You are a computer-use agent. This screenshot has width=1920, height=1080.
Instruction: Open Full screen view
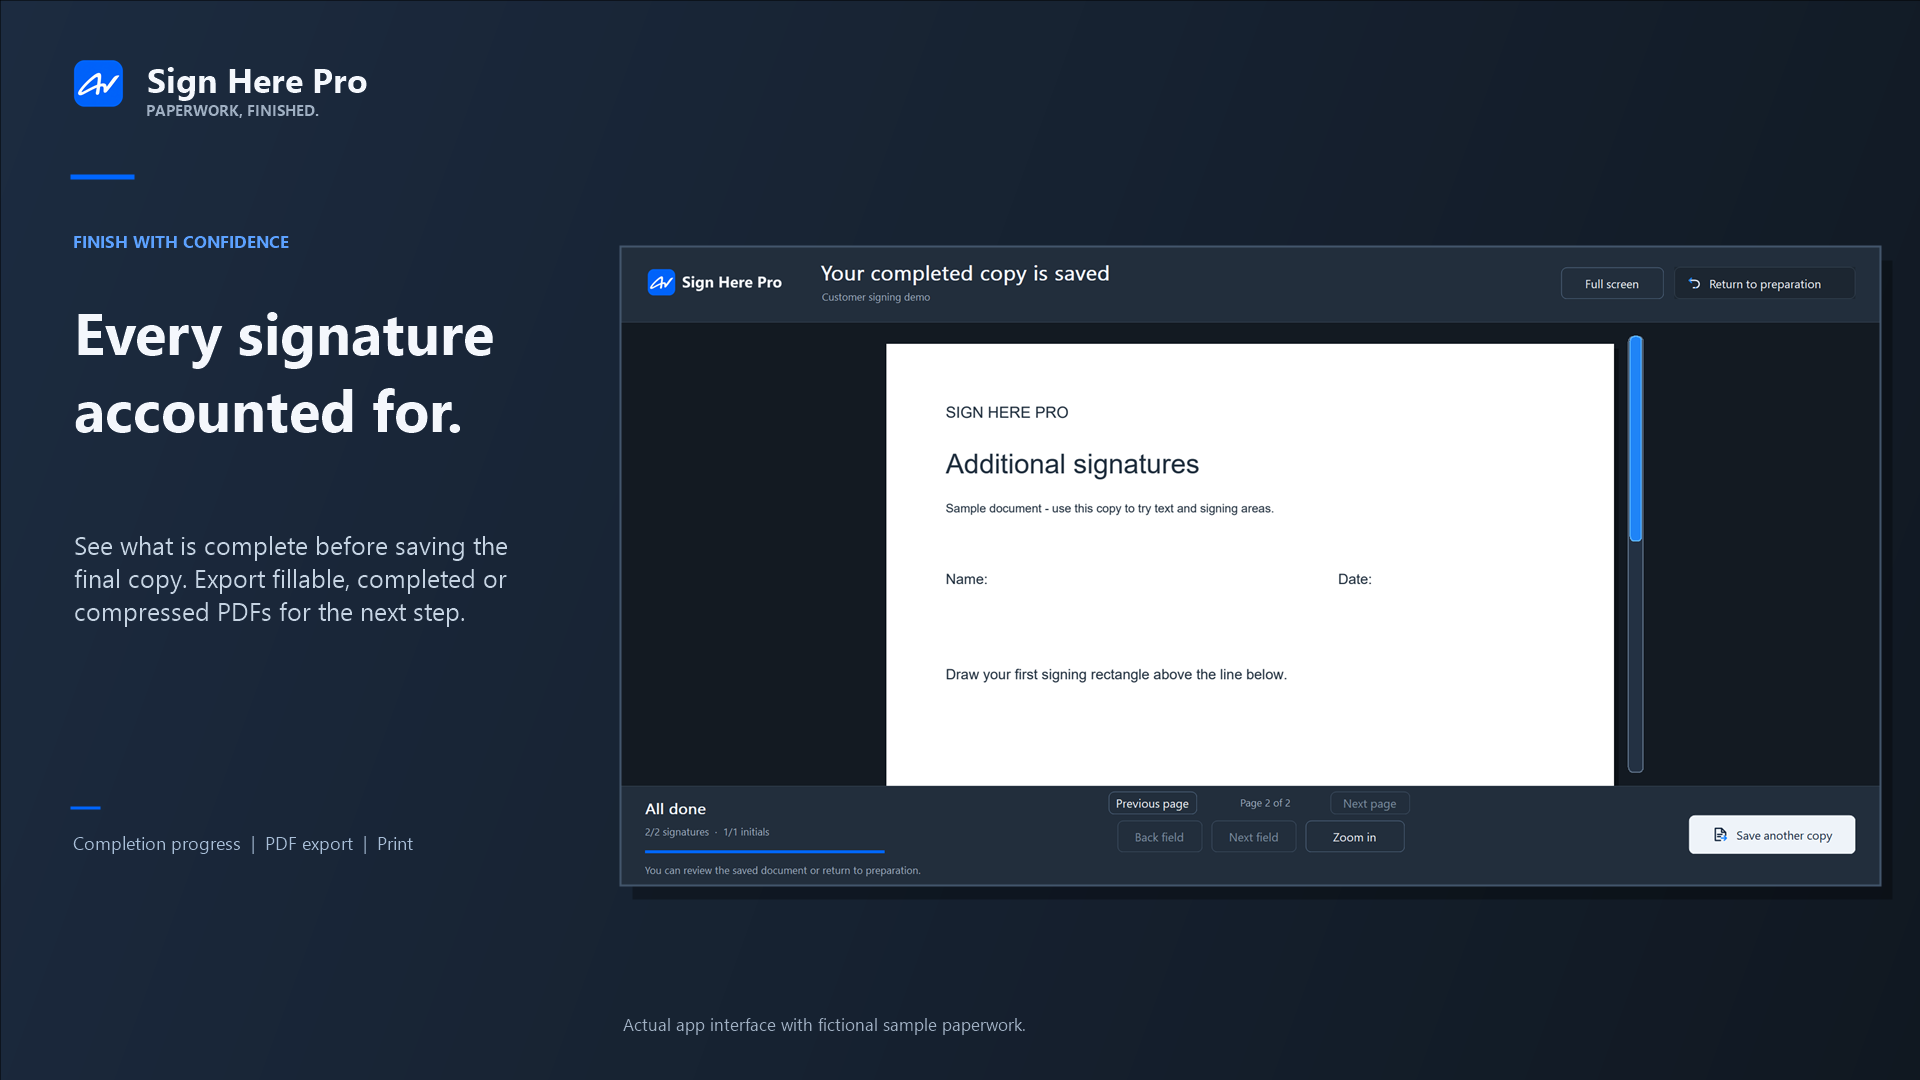(x=1612, y=284)
